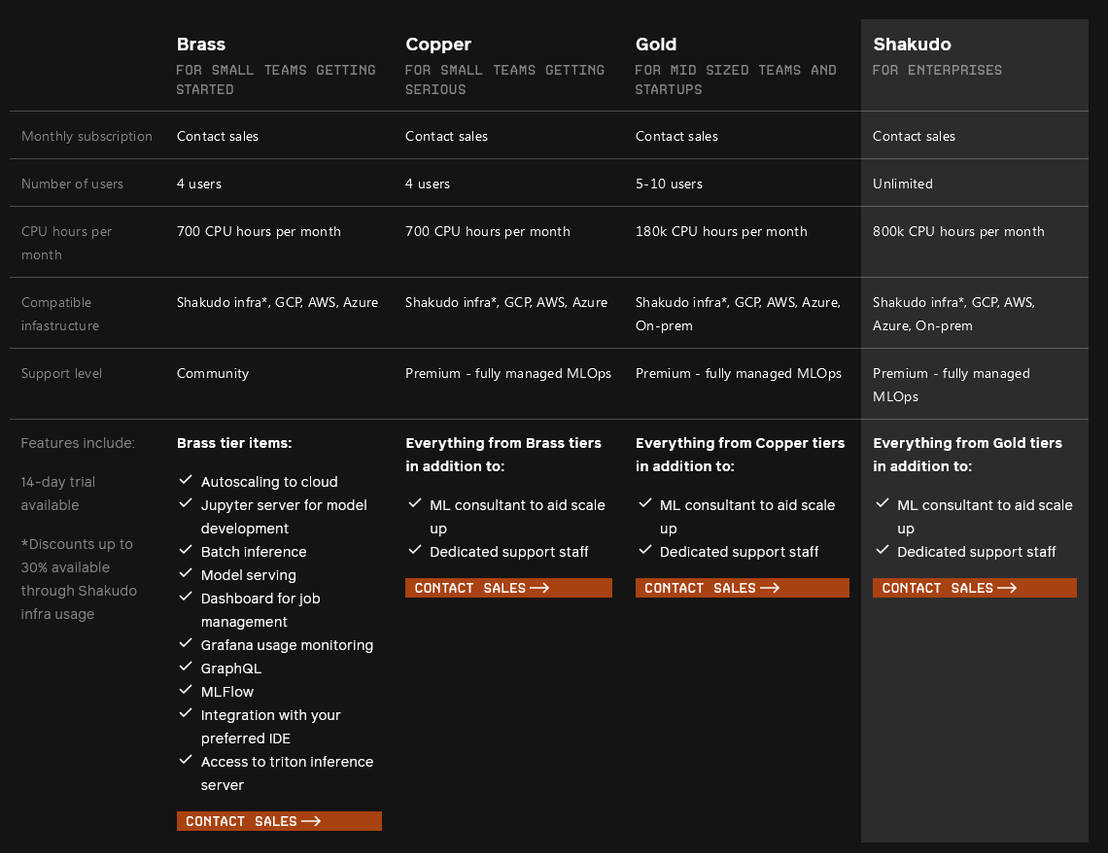Click the Gold tier ML consultant checkmark
This screenshot has height=853, width=1108.
(x=645, y=504)
